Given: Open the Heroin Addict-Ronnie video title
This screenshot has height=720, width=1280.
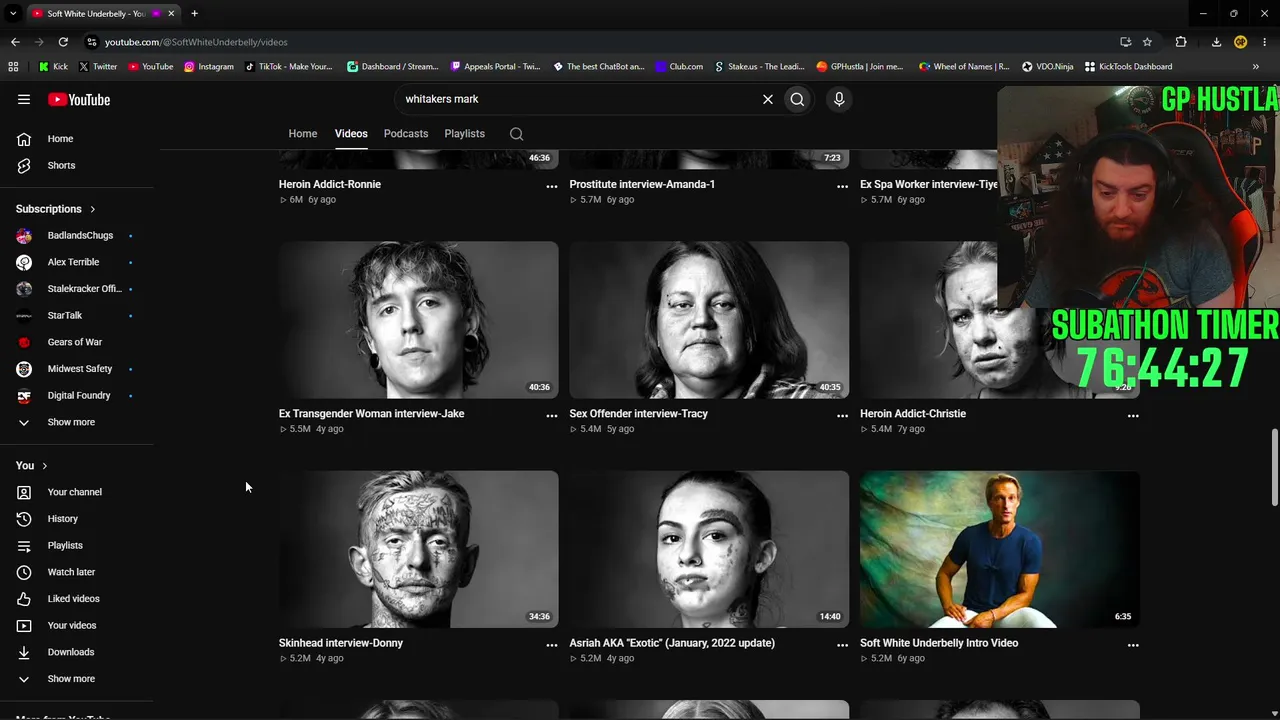Looking at the screenshot, I should [330, 184].
